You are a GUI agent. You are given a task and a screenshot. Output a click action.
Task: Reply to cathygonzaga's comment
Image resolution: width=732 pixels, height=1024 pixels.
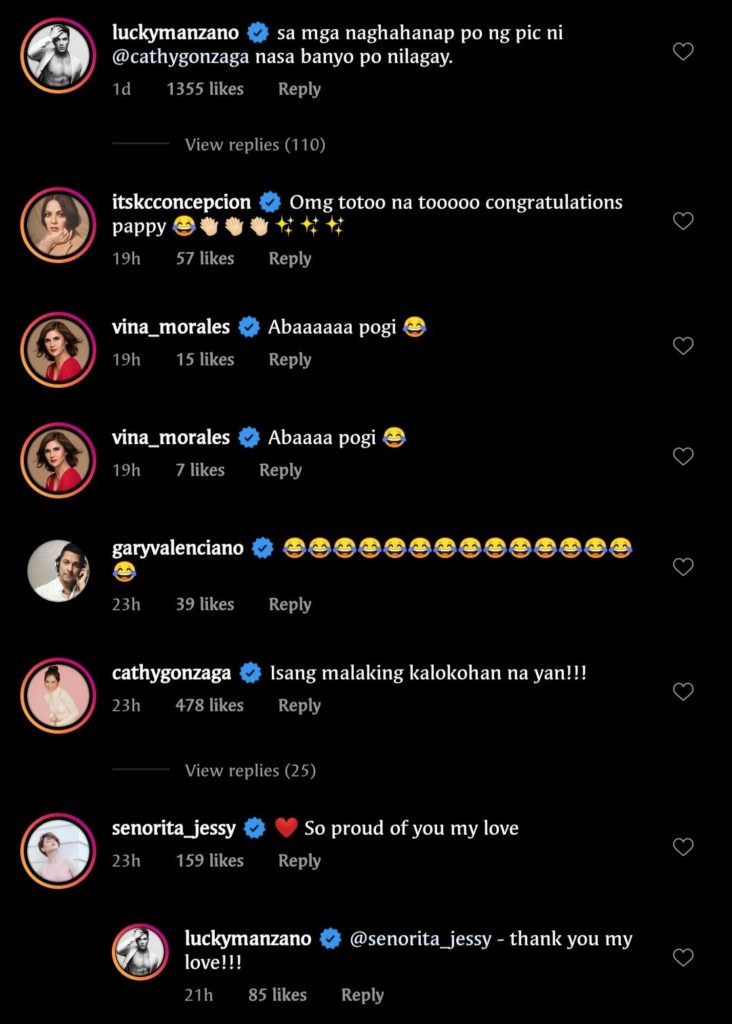(299, 705)
